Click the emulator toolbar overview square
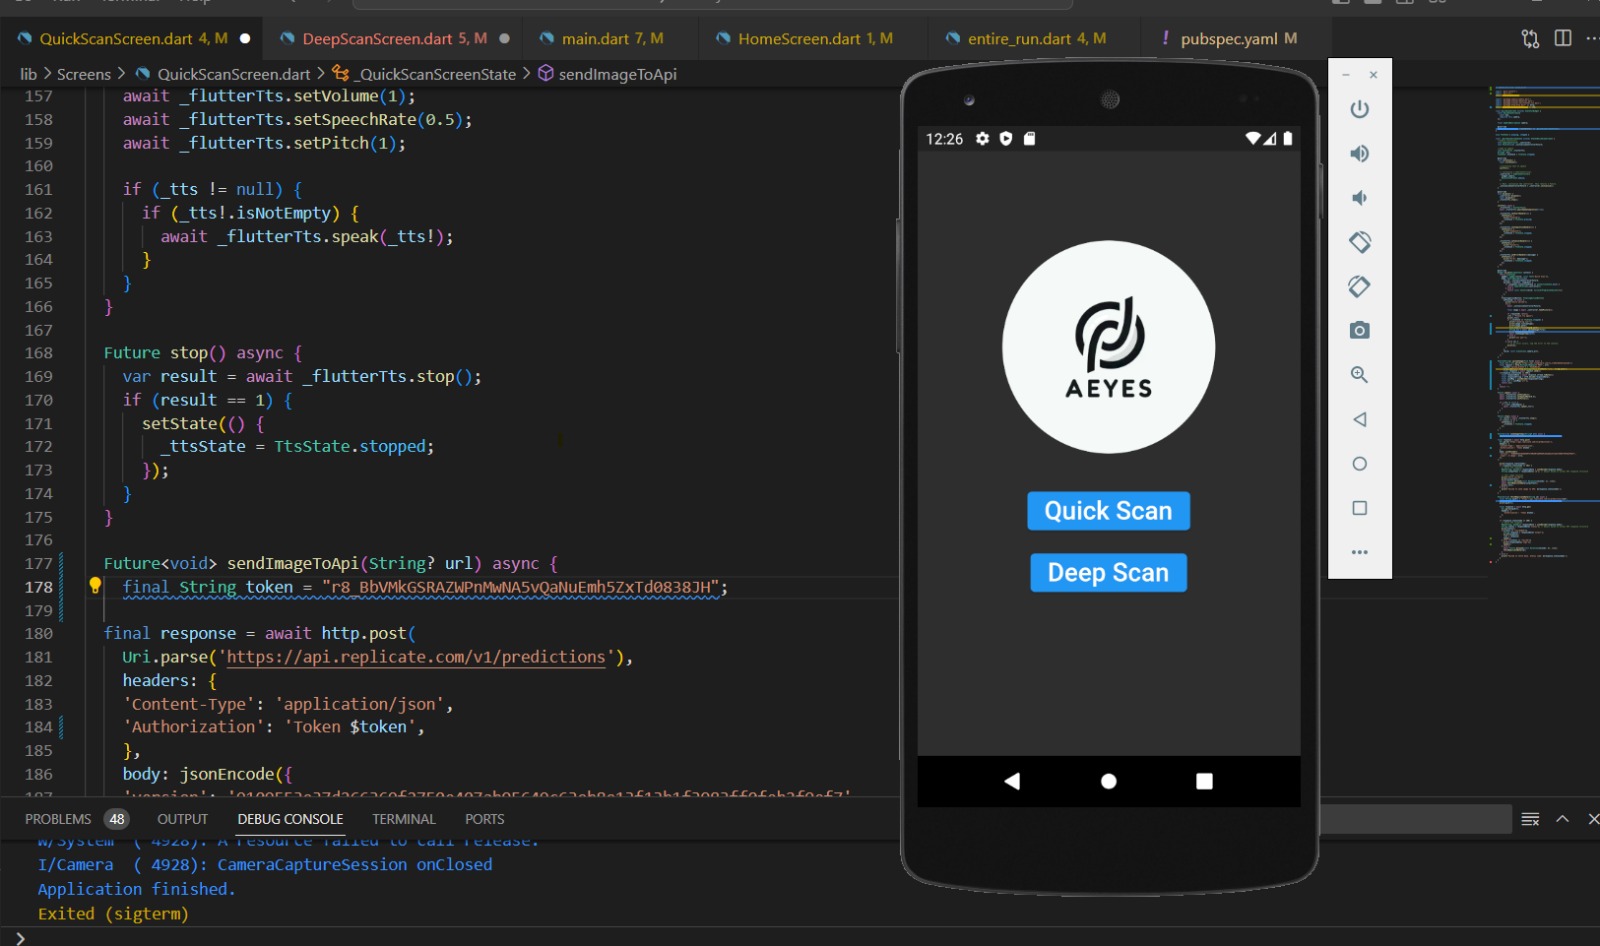Screen dimensions: 1600x946 pos(1359,508)
